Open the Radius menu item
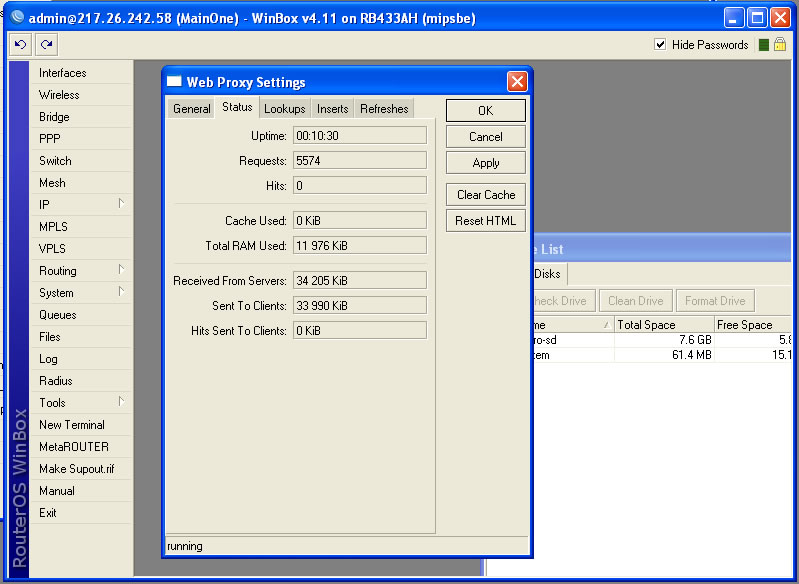 click(x=81, y=381)
